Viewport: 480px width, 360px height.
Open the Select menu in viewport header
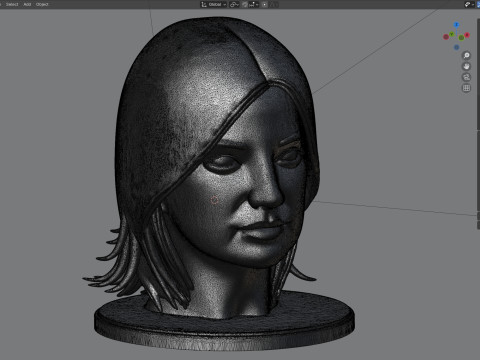tap(12, 4)
